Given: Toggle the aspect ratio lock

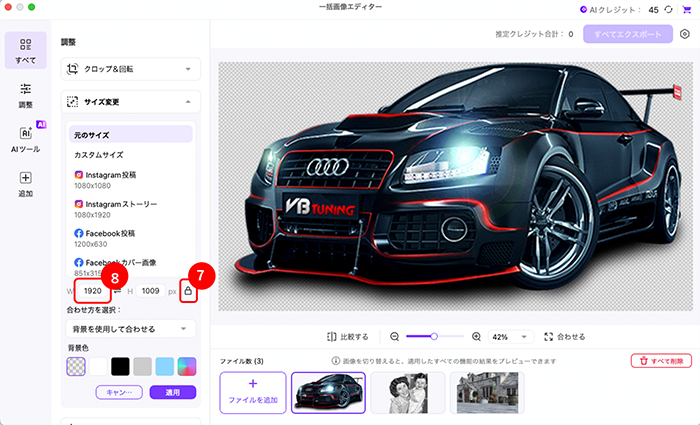Looking at the screenshot, I should coord(188,291).
